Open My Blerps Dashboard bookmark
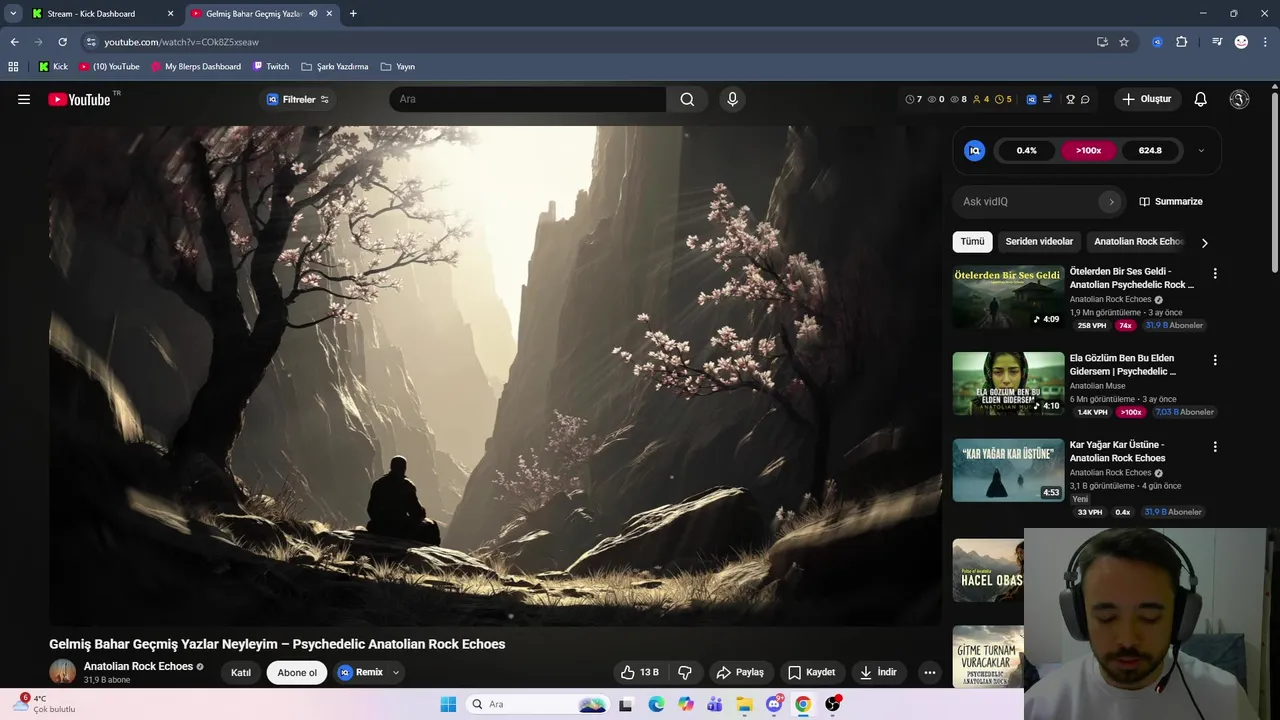This screenshot has height=720, width=1280. pos(196,67)
